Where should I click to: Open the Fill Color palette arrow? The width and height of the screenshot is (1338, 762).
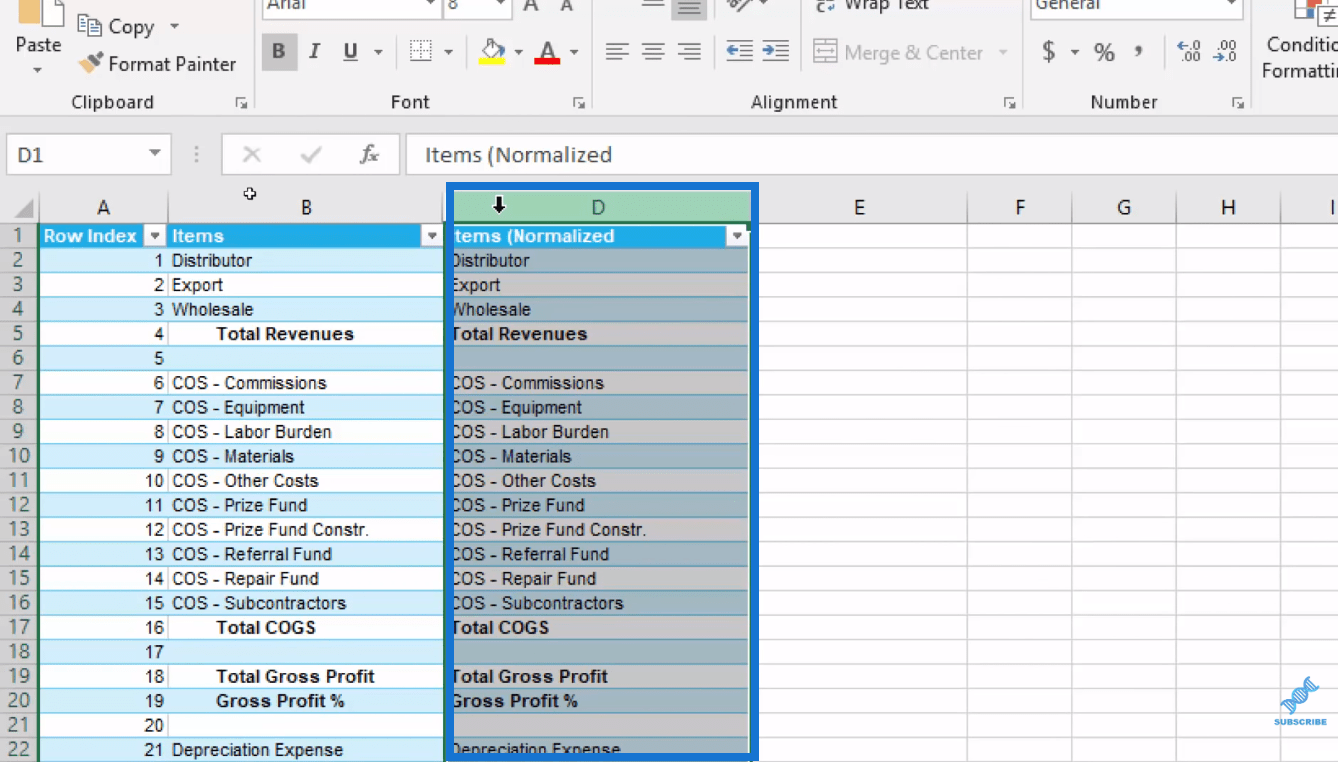pyautogui.click(x=518, y=52)
